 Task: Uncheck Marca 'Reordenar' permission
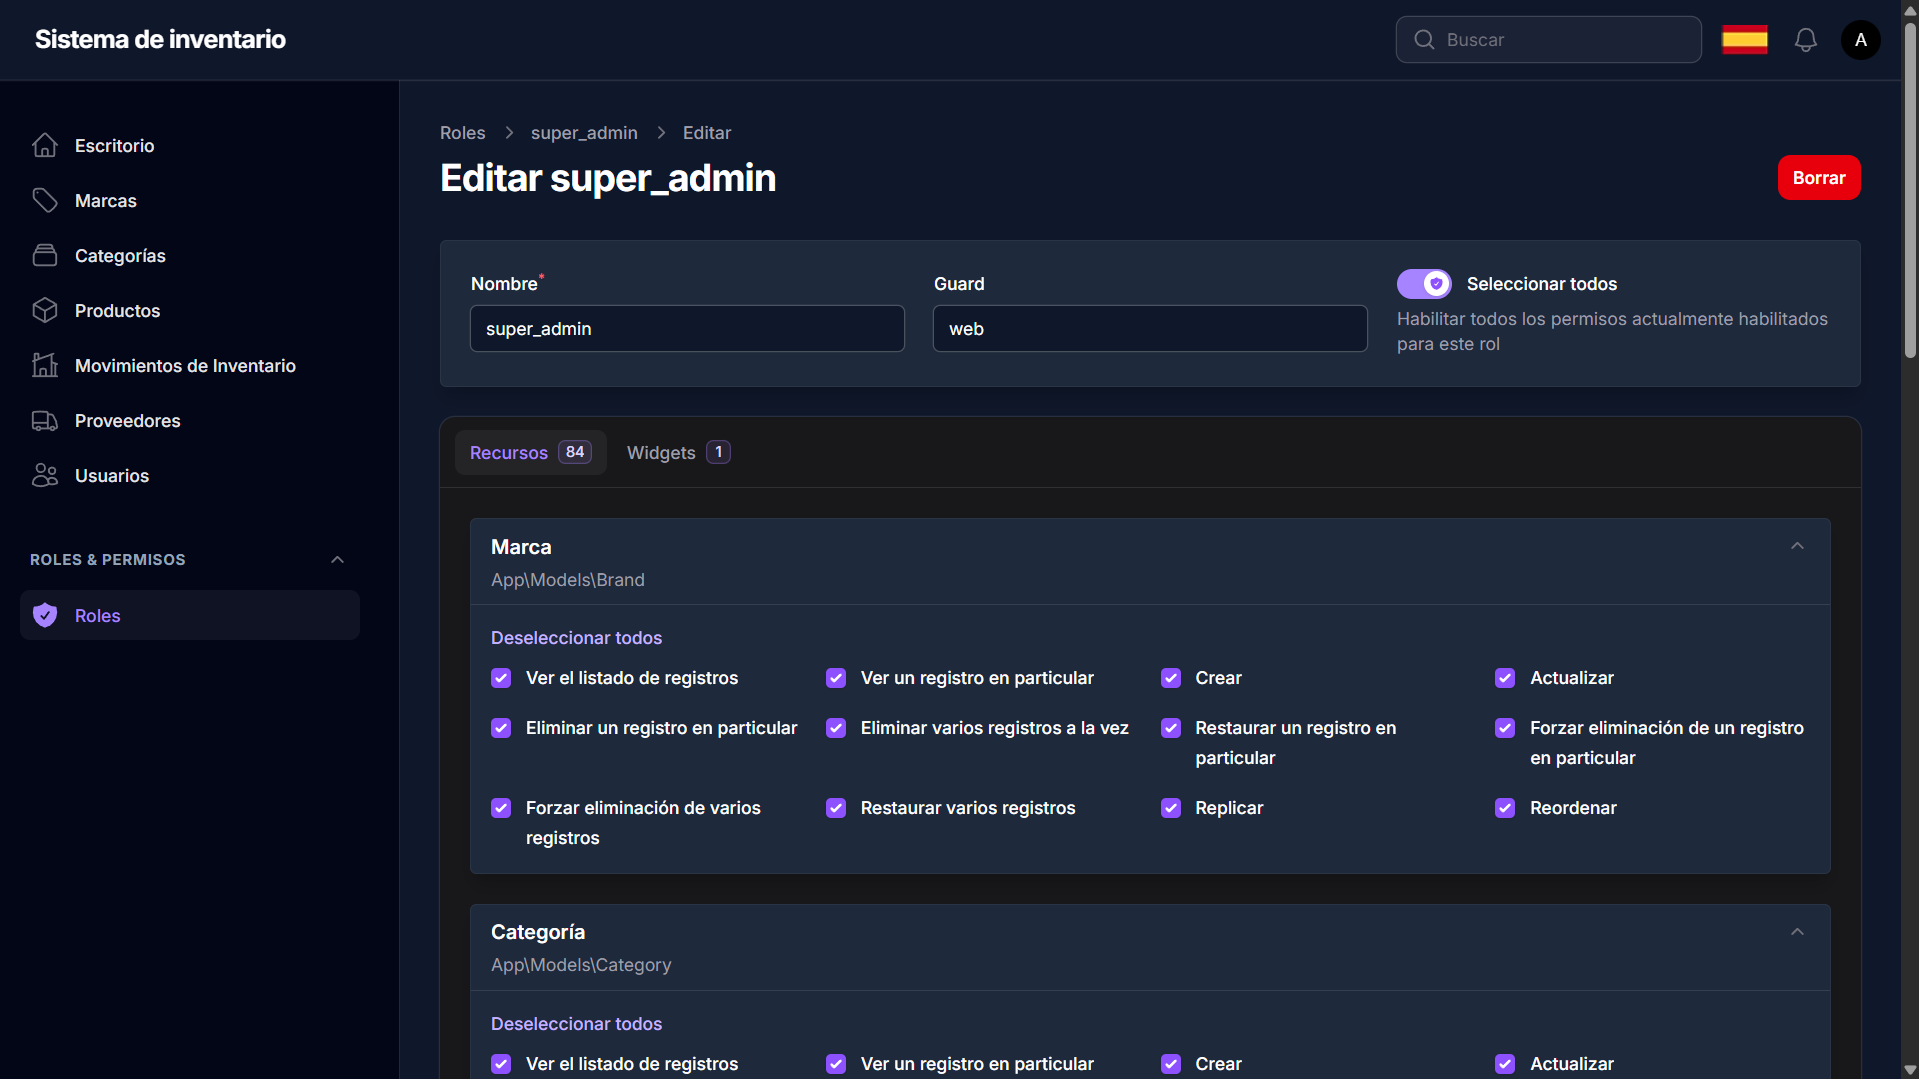click(1505, 808)
